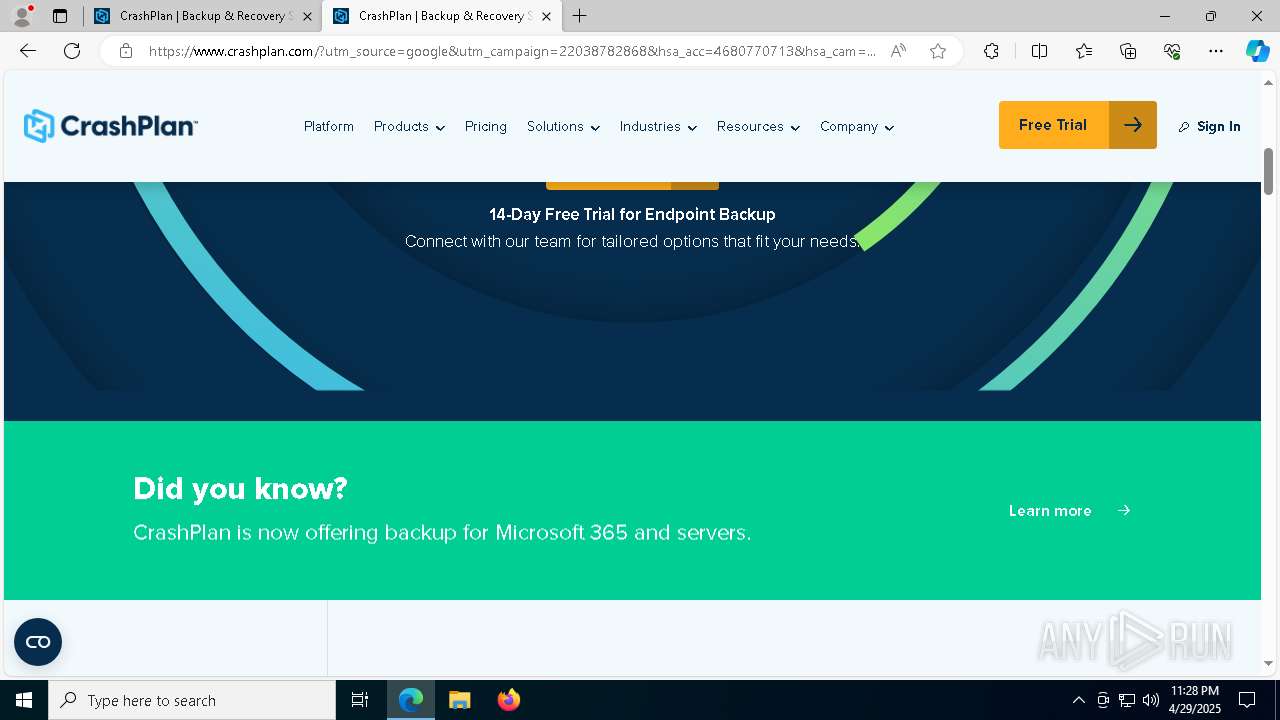Expand the Resources dropdown
Screen dimensions: 1280x720
(x=758, y=127)
